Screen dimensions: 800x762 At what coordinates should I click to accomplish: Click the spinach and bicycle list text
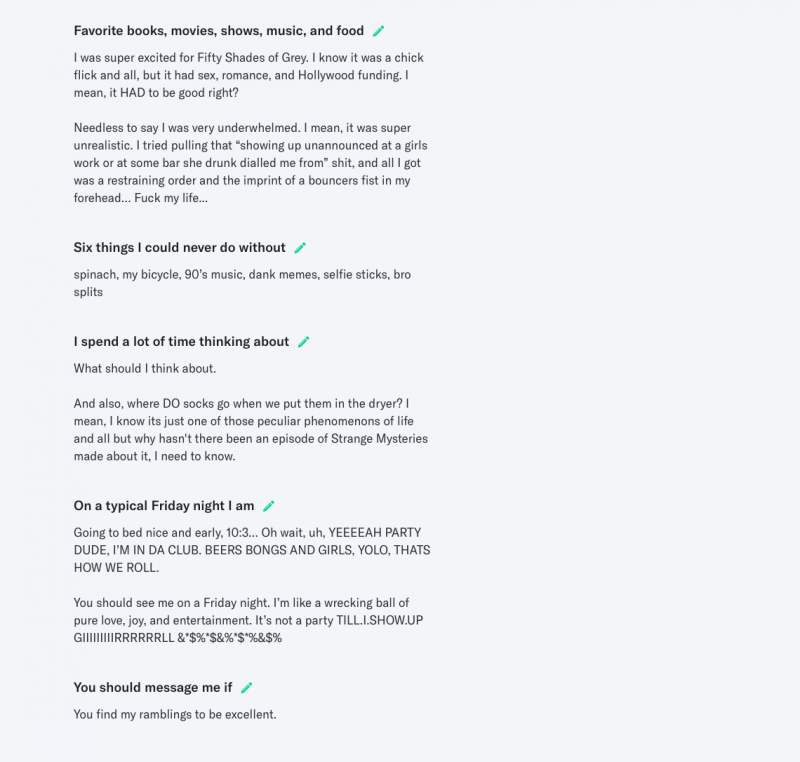click(241, 283)
